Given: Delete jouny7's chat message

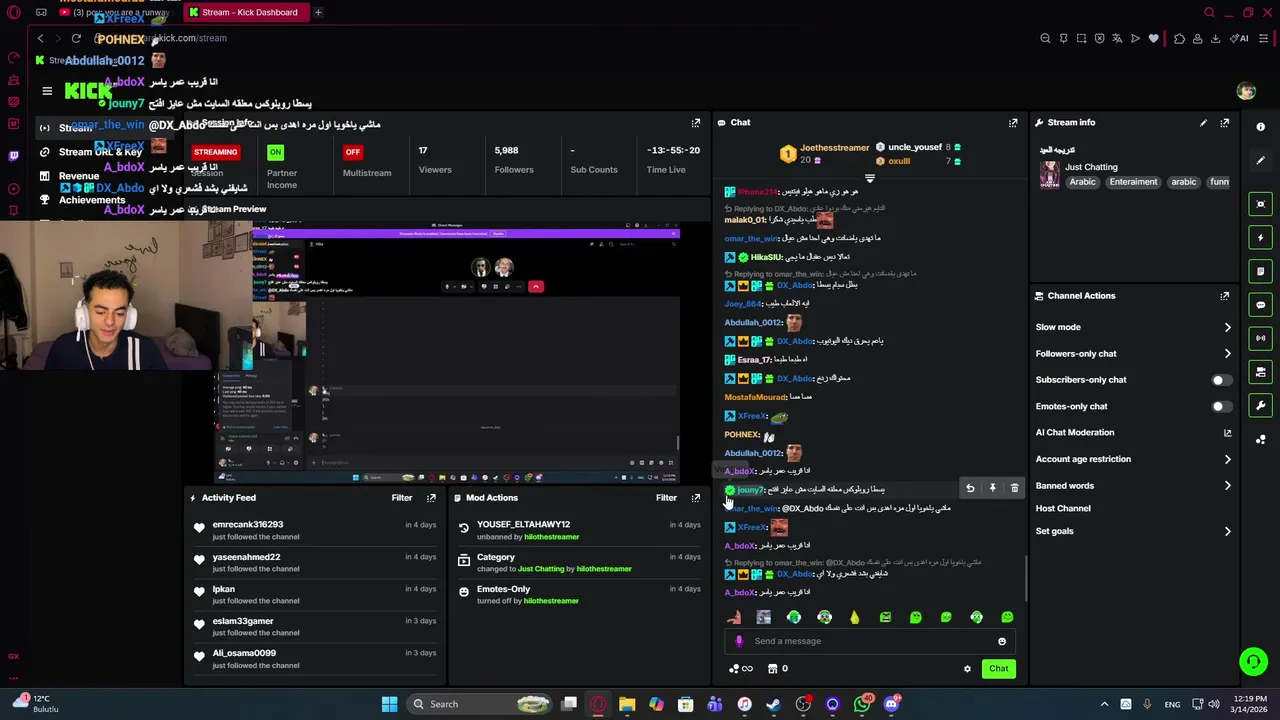Looking at the screenshot, I should click(x=1014, y=488).
